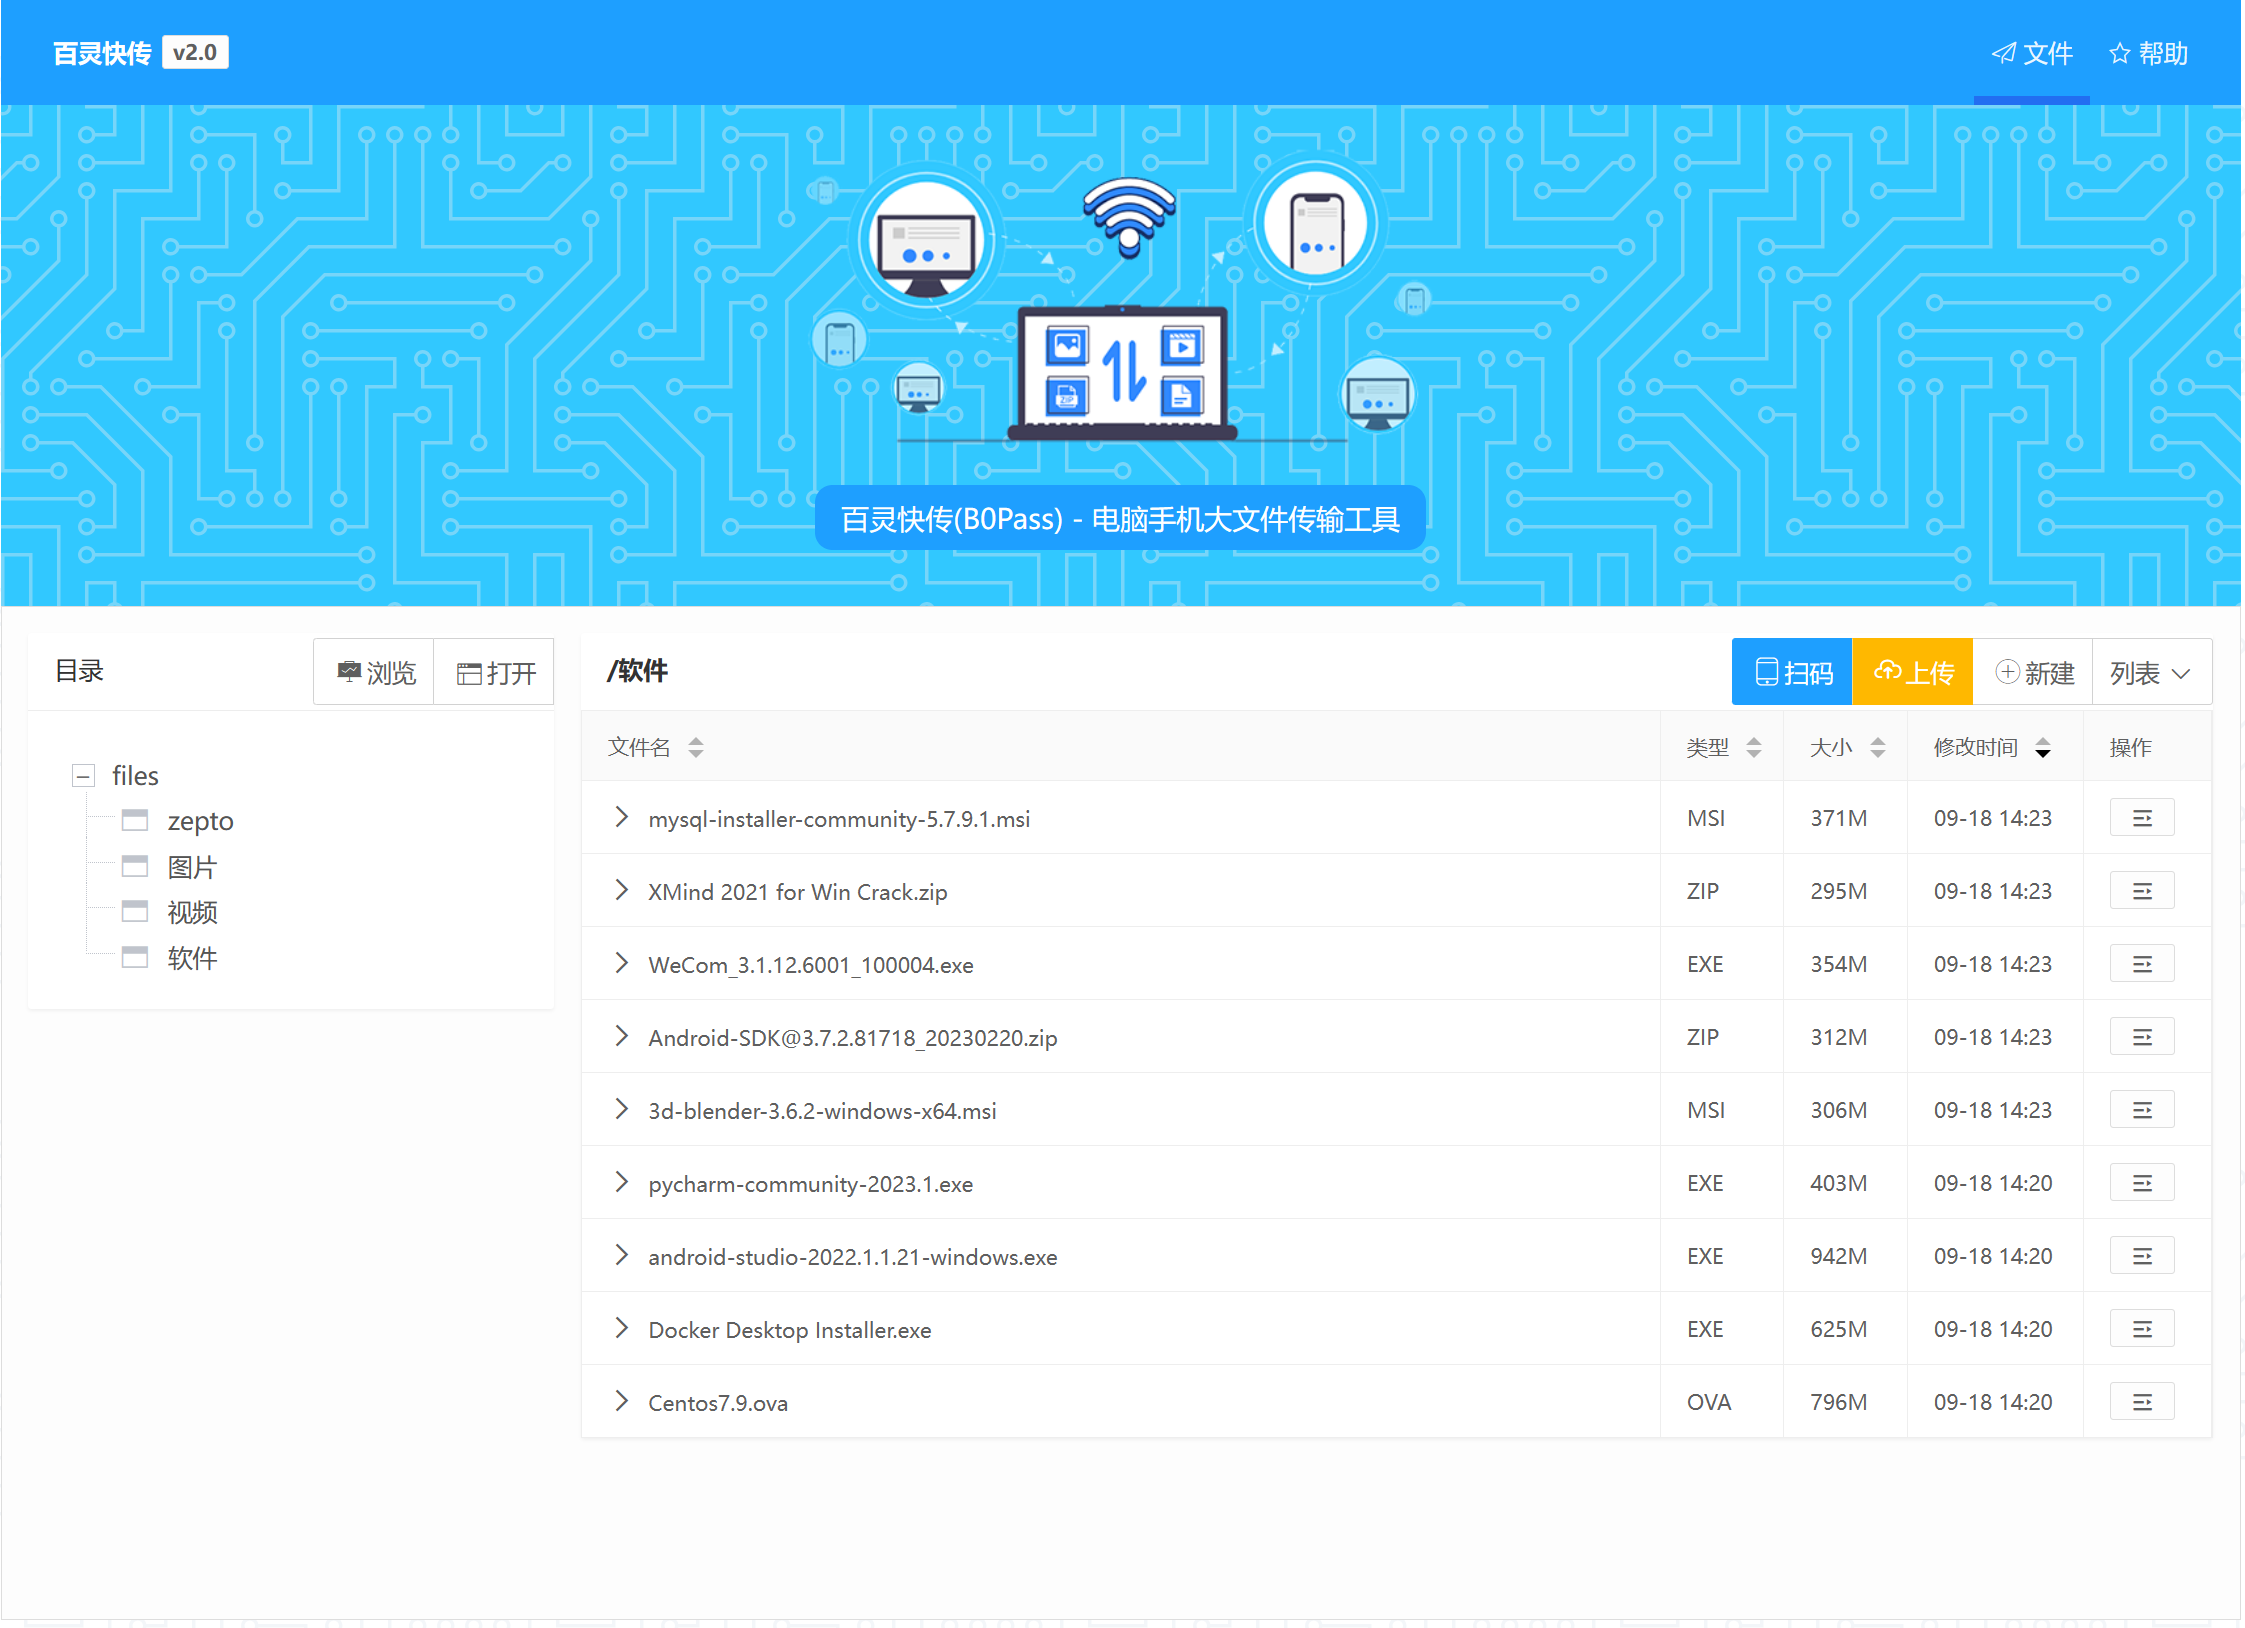This screenshot has width=2245, height=1628.
Task: Click the orange upload button
Action: (x=1912, y=672)
